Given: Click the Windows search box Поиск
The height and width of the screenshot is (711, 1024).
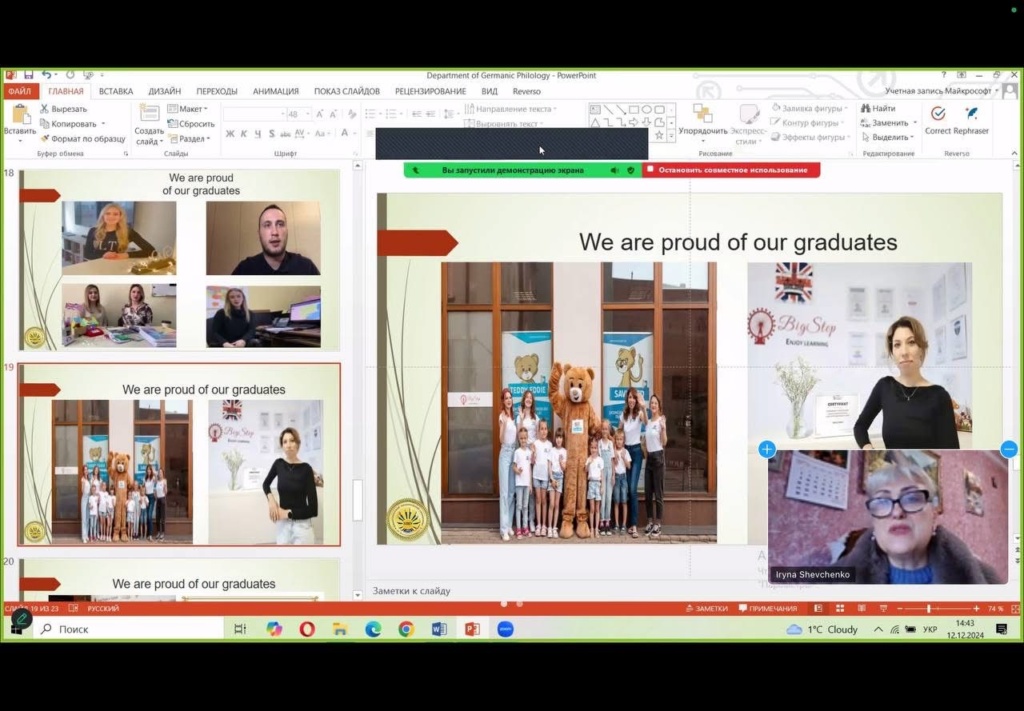Looking at the screenshot, I should 130,629.
